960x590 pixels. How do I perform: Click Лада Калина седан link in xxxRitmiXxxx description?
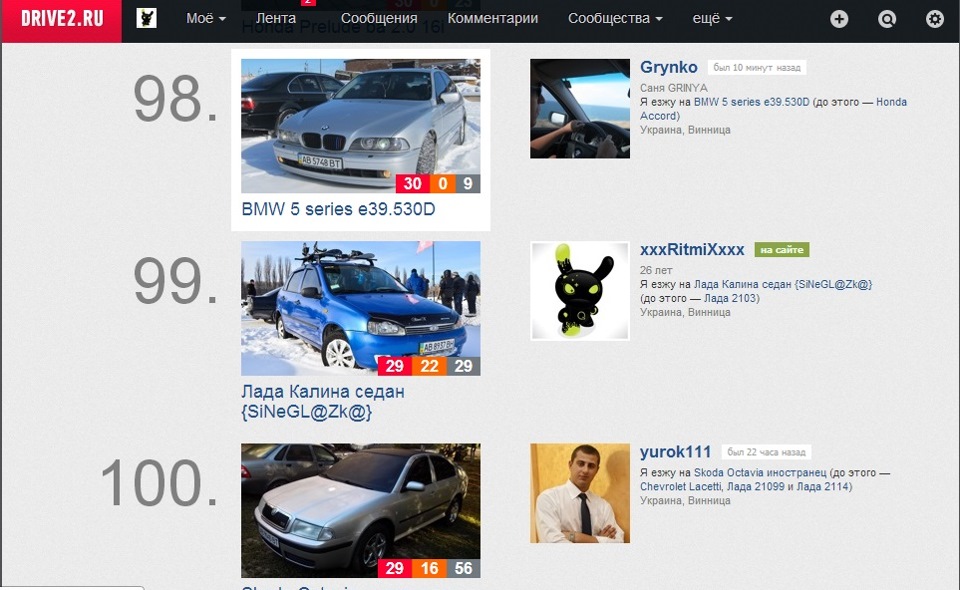point(782,284)
